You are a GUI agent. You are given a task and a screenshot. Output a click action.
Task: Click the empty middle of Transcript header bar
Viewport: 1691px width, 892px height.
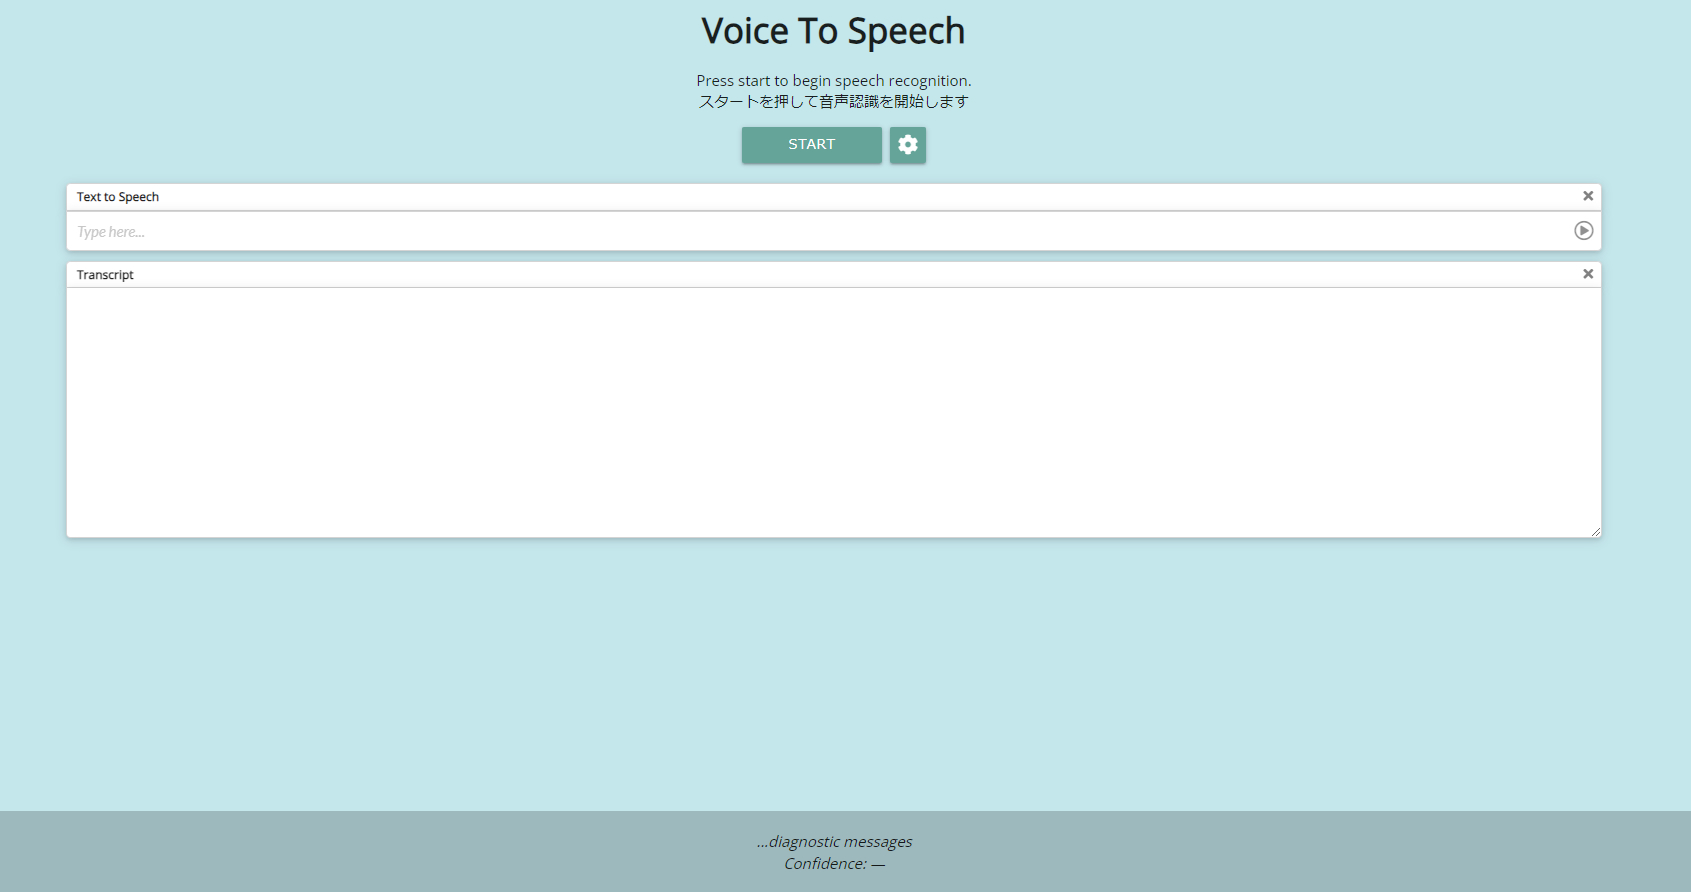coord(833,275)
